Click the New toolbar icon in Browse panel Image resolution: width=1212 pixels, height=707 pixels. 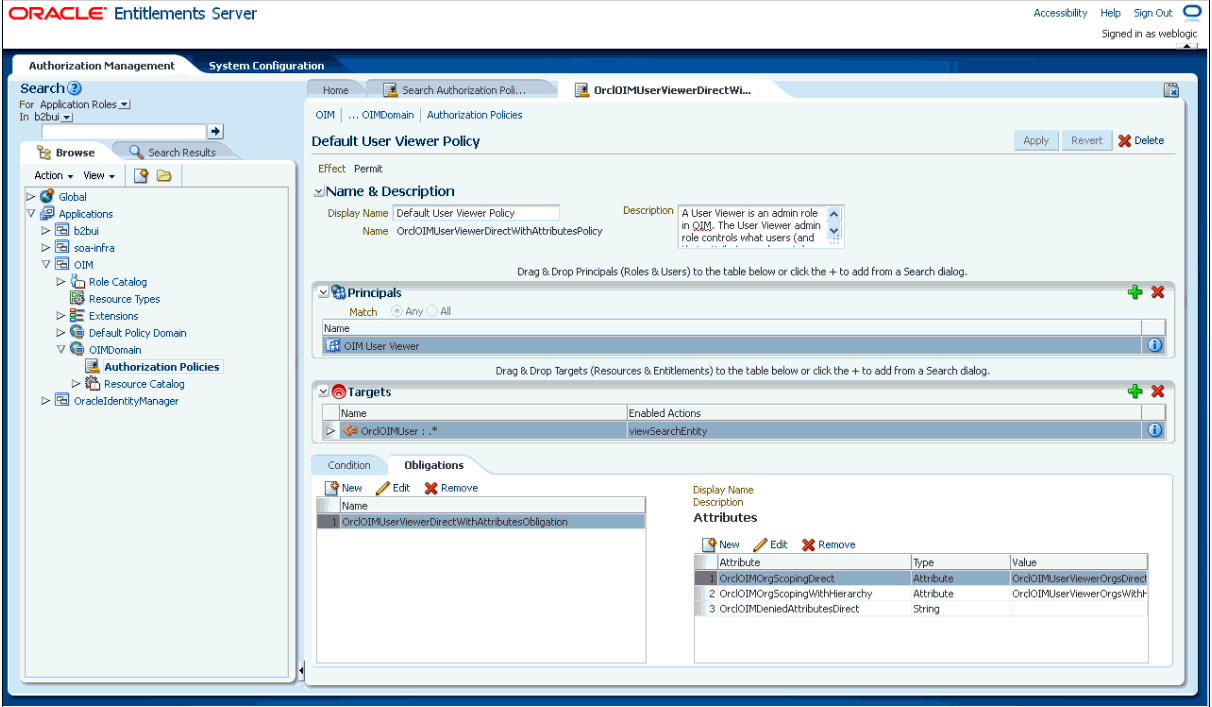(142, 176)
